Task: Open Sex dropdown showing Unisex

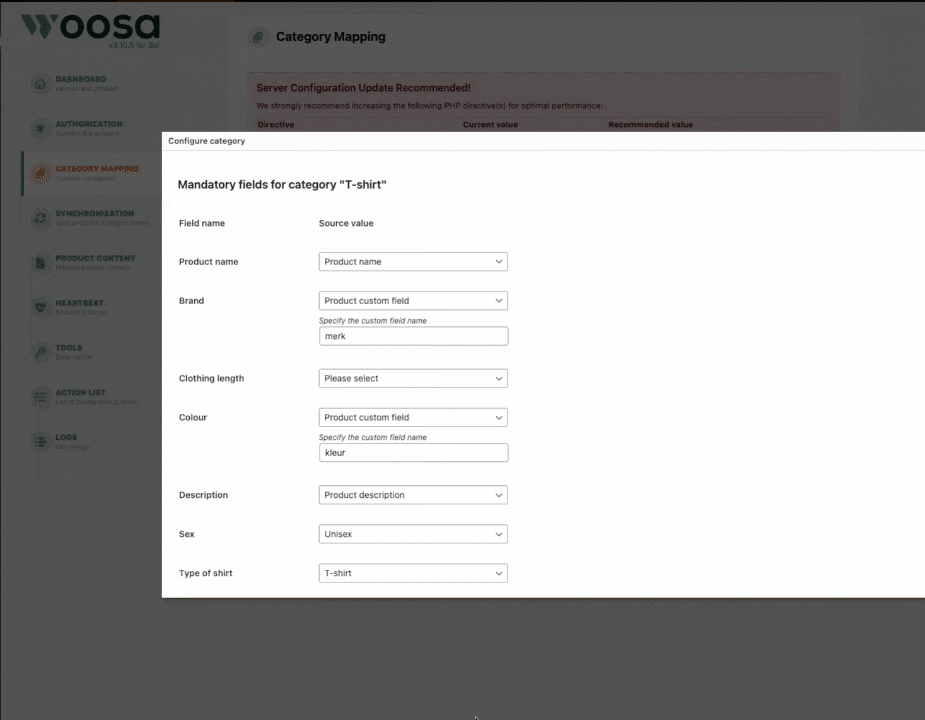Action: click(413, 534)
